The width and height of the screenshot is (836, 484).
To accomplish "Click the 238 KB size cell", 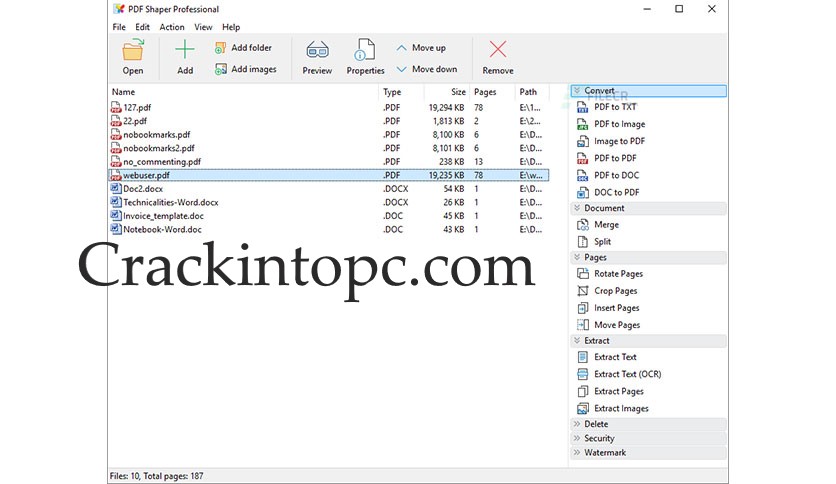I will click(452, 162).
